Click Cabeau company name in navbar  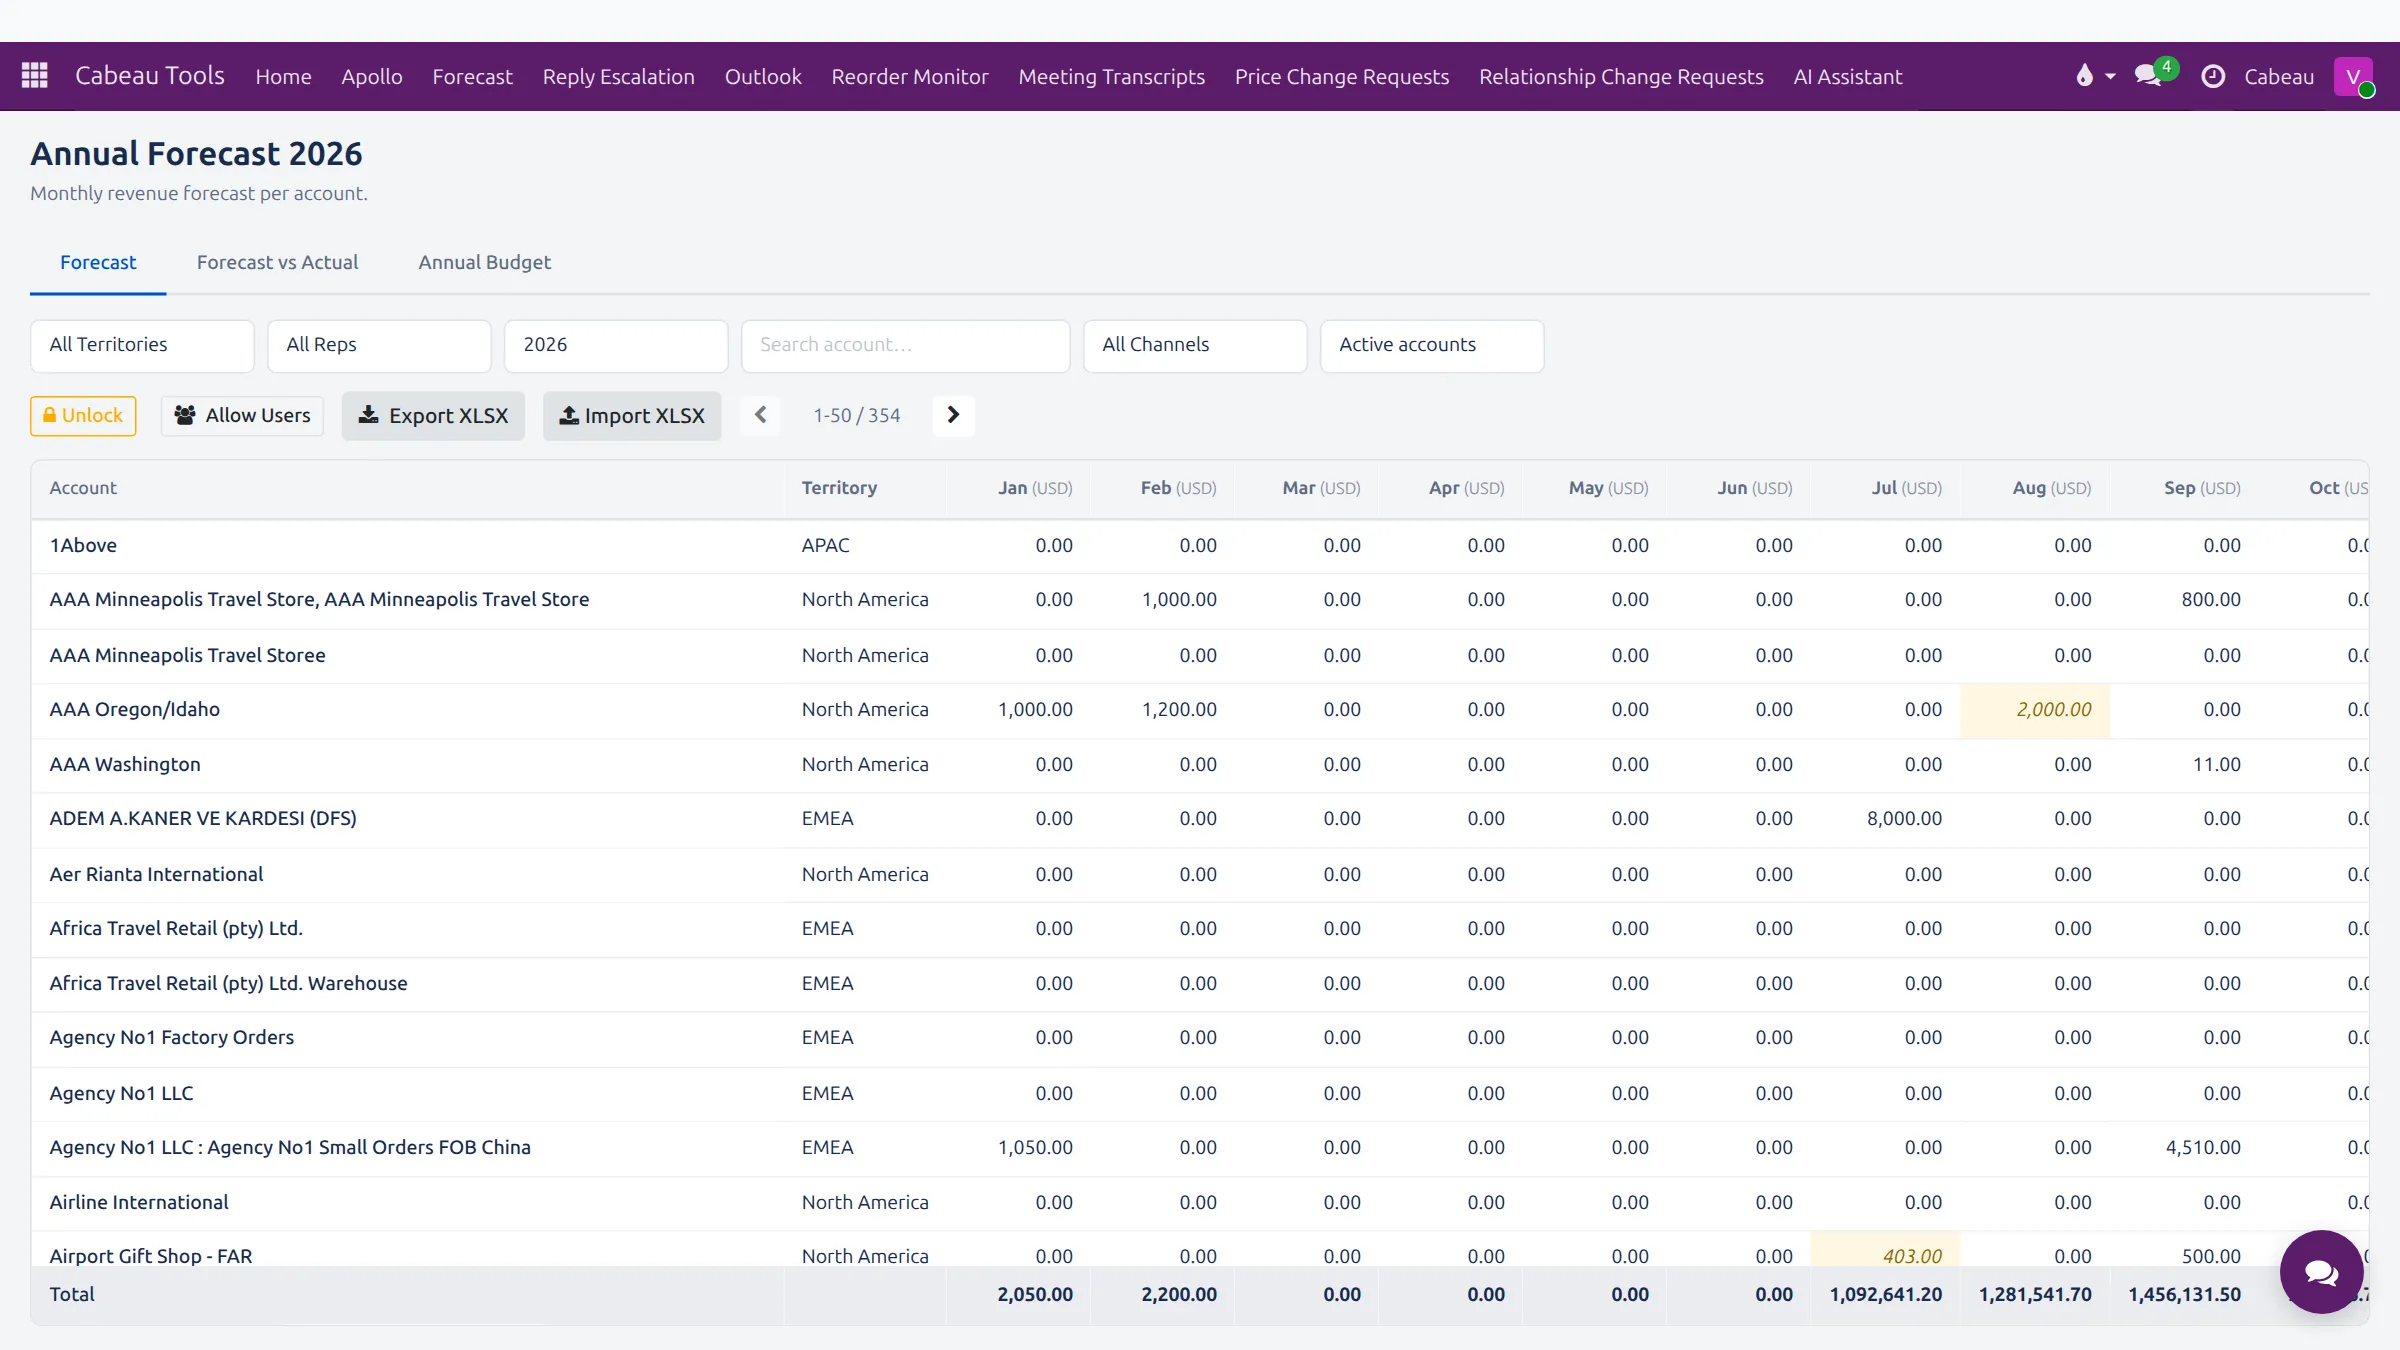tap(2279, 76)
